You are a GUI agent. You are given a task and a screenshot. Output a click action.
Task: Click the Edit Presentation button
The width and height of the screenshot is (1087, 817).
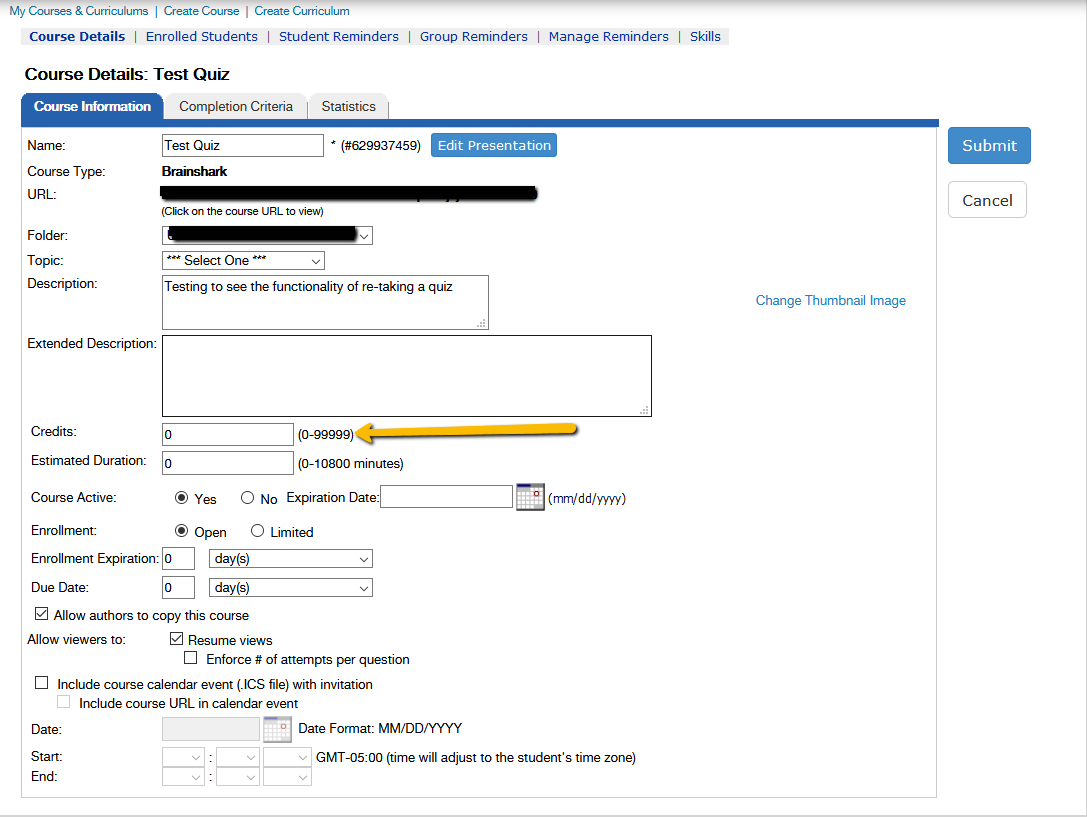[494, 145]
